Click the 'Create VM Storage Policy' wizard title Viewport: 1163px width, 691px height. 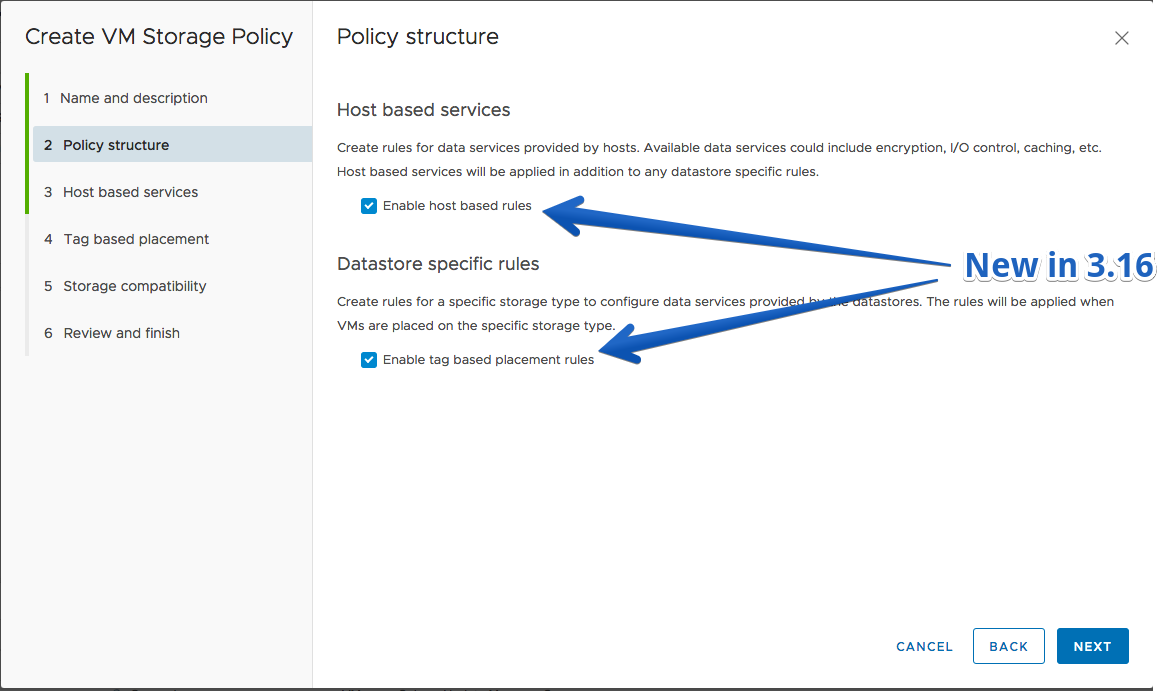(x=159, y=36)
